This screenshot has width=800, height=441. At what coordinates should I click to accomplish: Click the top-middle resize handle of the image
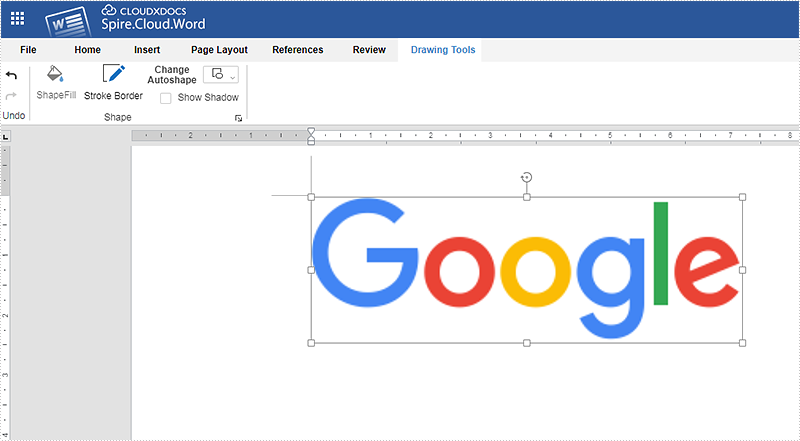(527, 197)
